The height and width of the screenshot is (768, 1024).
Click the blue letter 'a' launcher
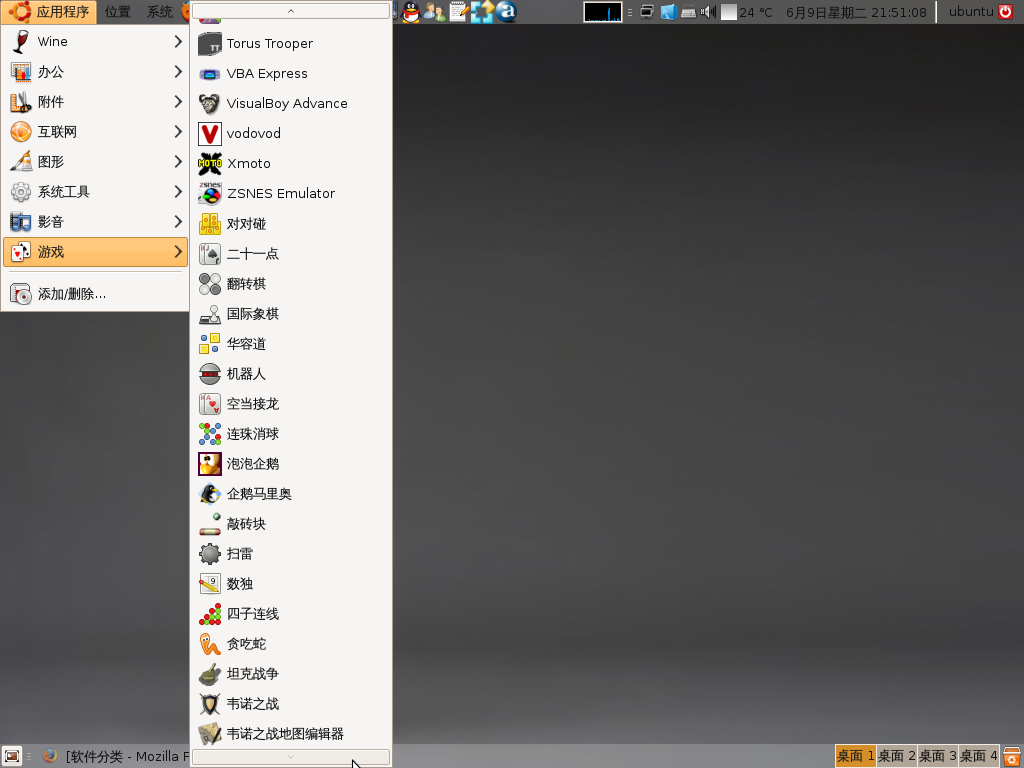pos(506,12)
